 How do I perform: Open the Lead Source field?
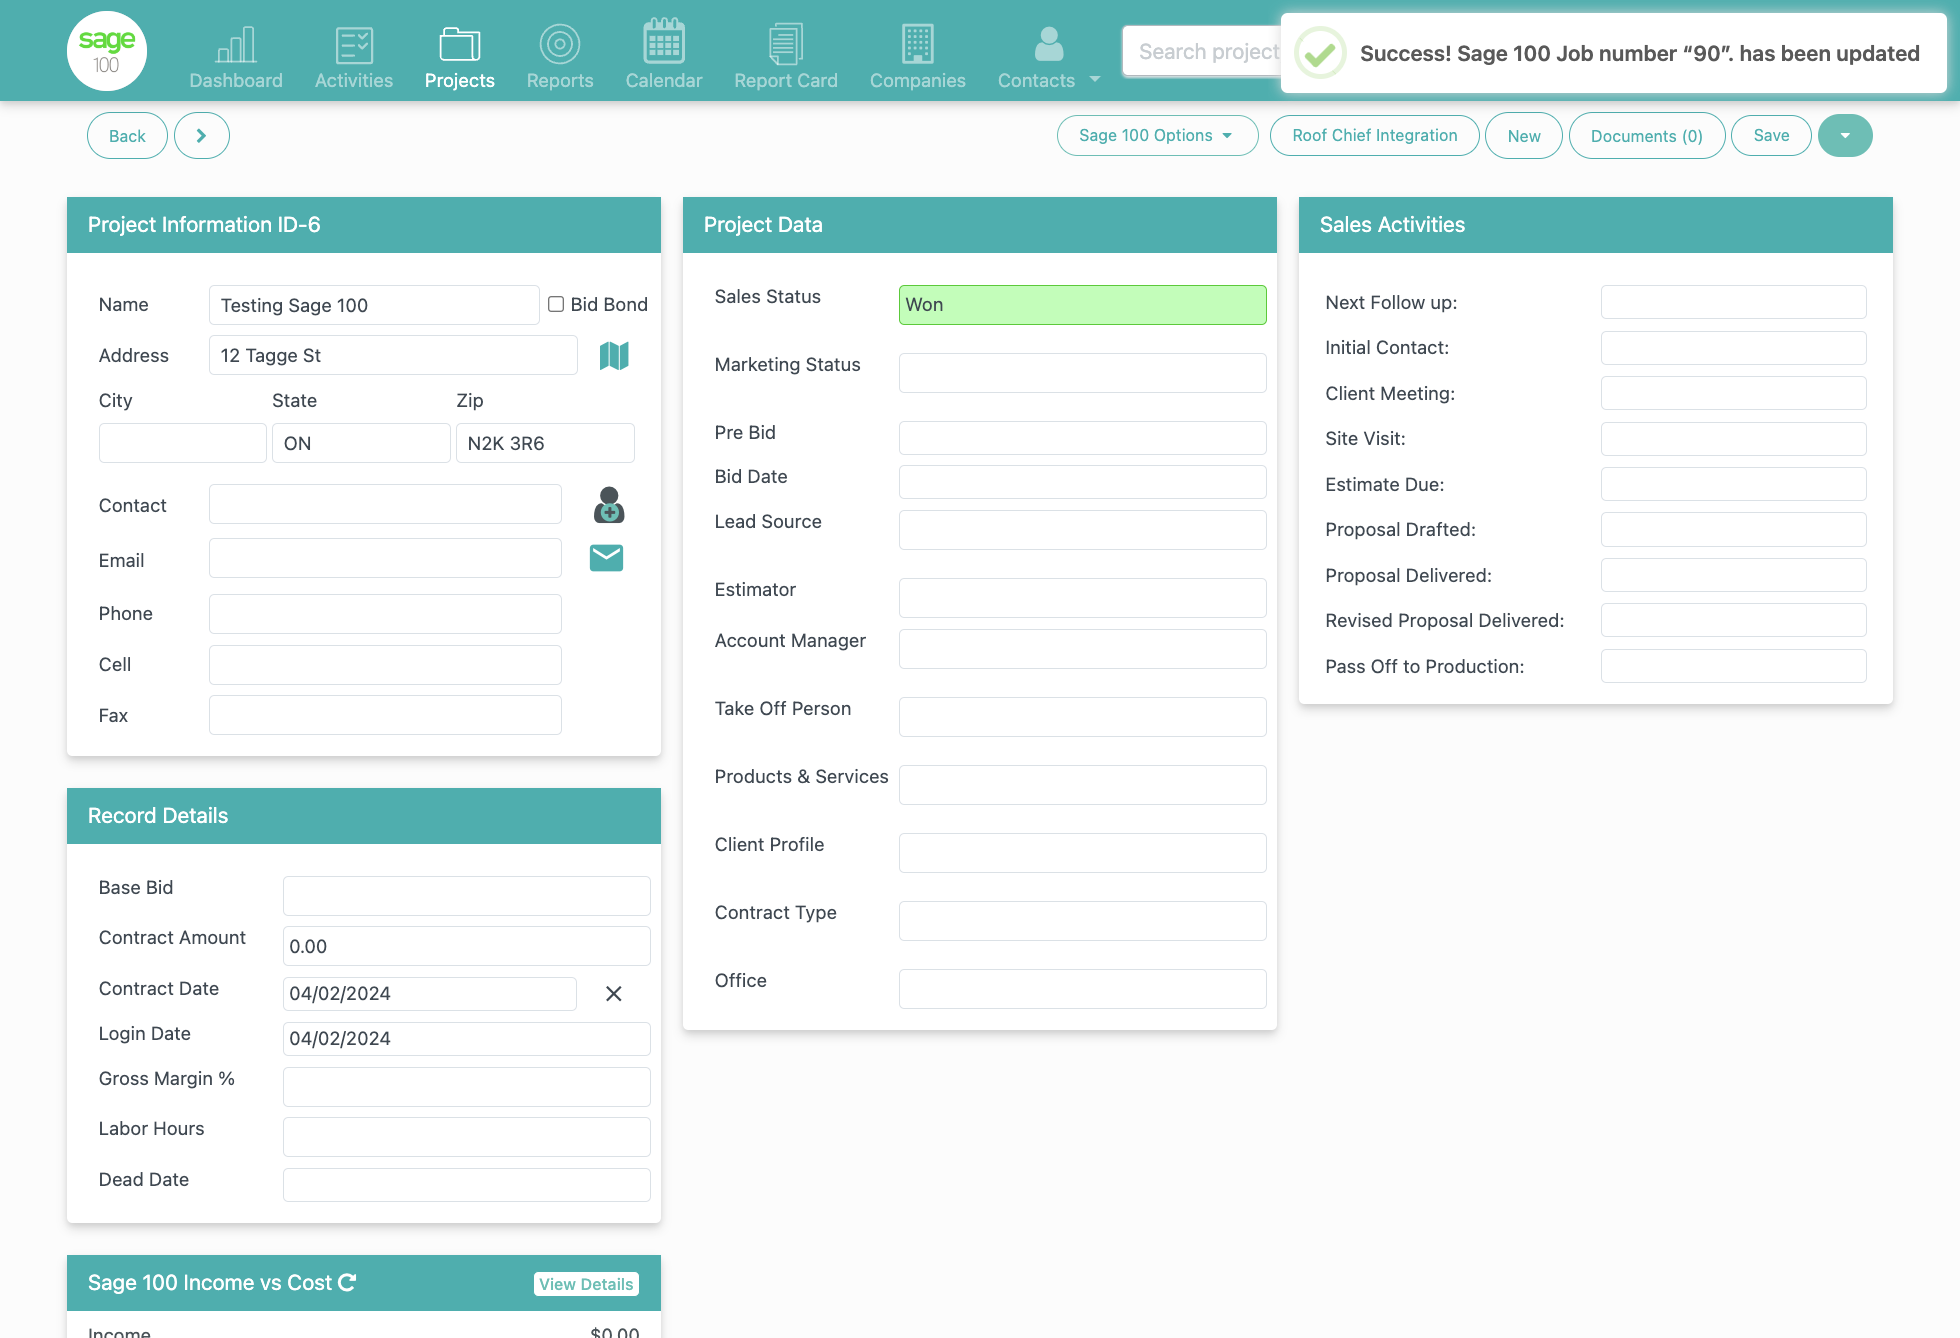point(1082,530)
